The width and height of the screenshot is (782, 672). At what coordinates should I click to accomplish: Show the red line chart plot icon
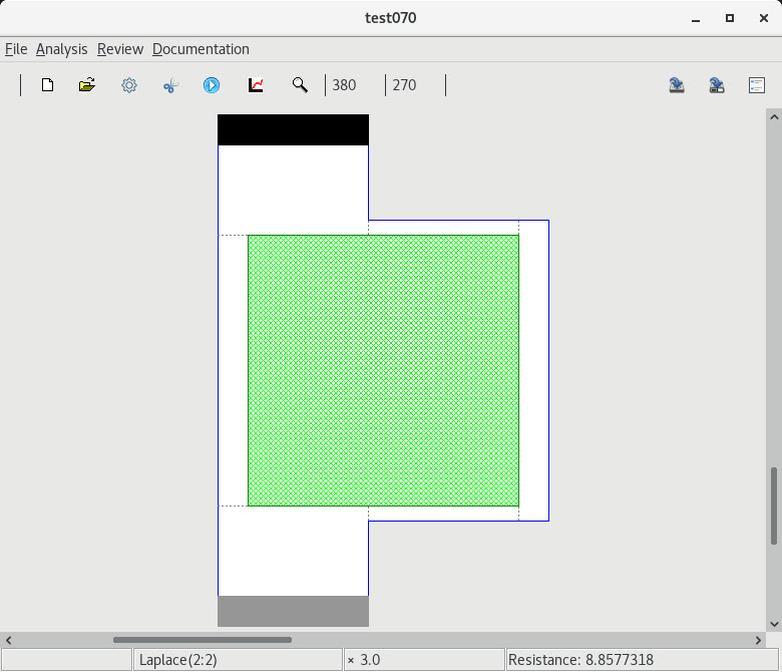click(x=256, y=85)
